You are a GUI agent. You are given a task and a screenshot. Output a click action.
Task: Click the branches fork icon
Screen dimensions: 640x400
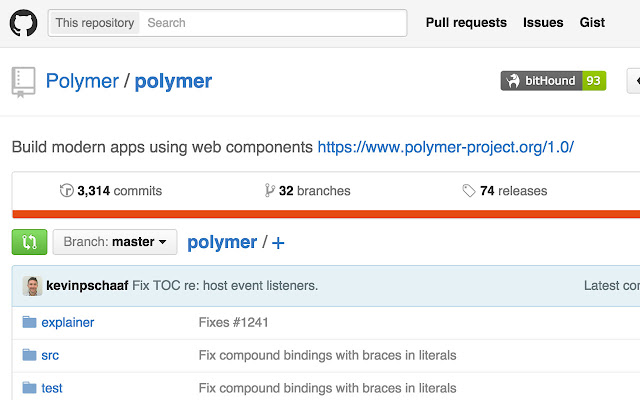pos(269,190)
